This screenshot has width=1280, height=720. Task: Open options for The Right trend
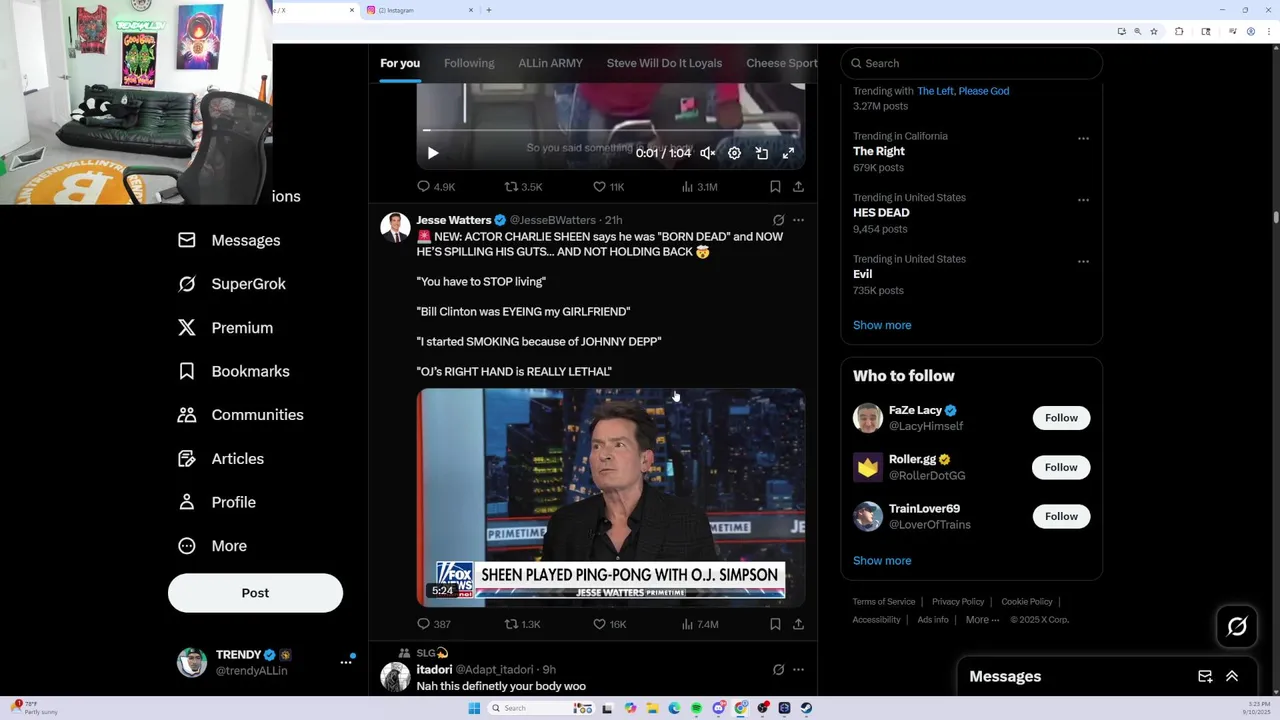(x=1083, y=139)
